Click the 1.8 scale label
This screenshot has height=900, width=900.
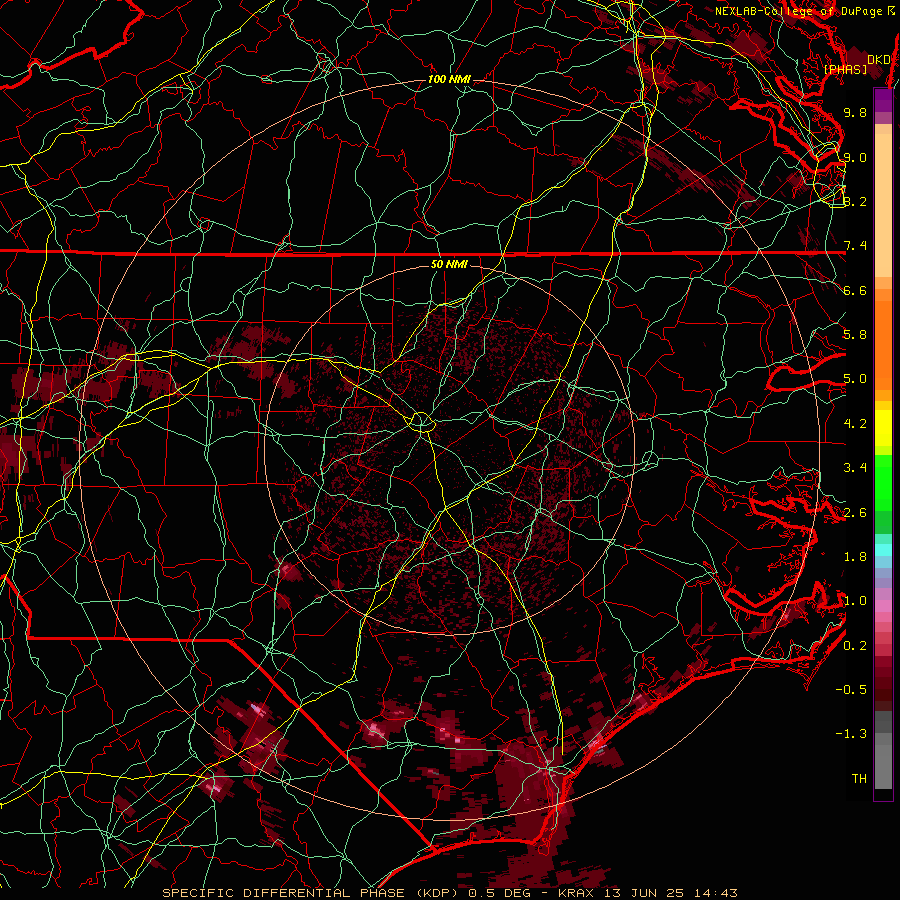click(x=855, y=557)
